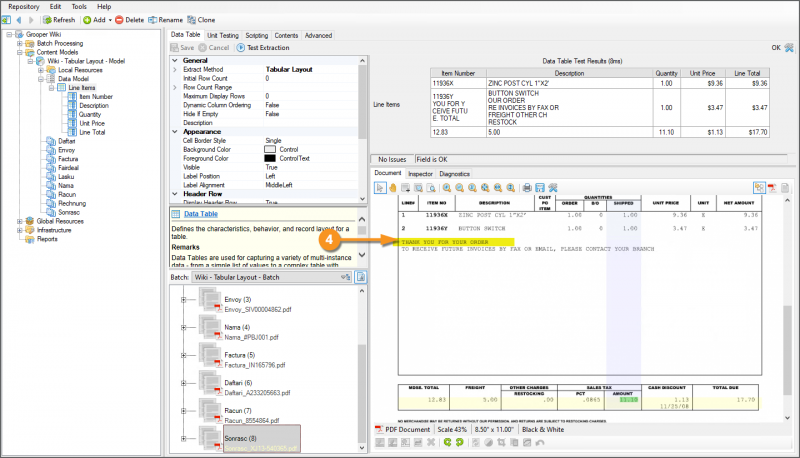The height and width of the screenshot is (458, 800).
Task: Click the page-search magnifier icon in document toolbar
Action: (431, 188)
